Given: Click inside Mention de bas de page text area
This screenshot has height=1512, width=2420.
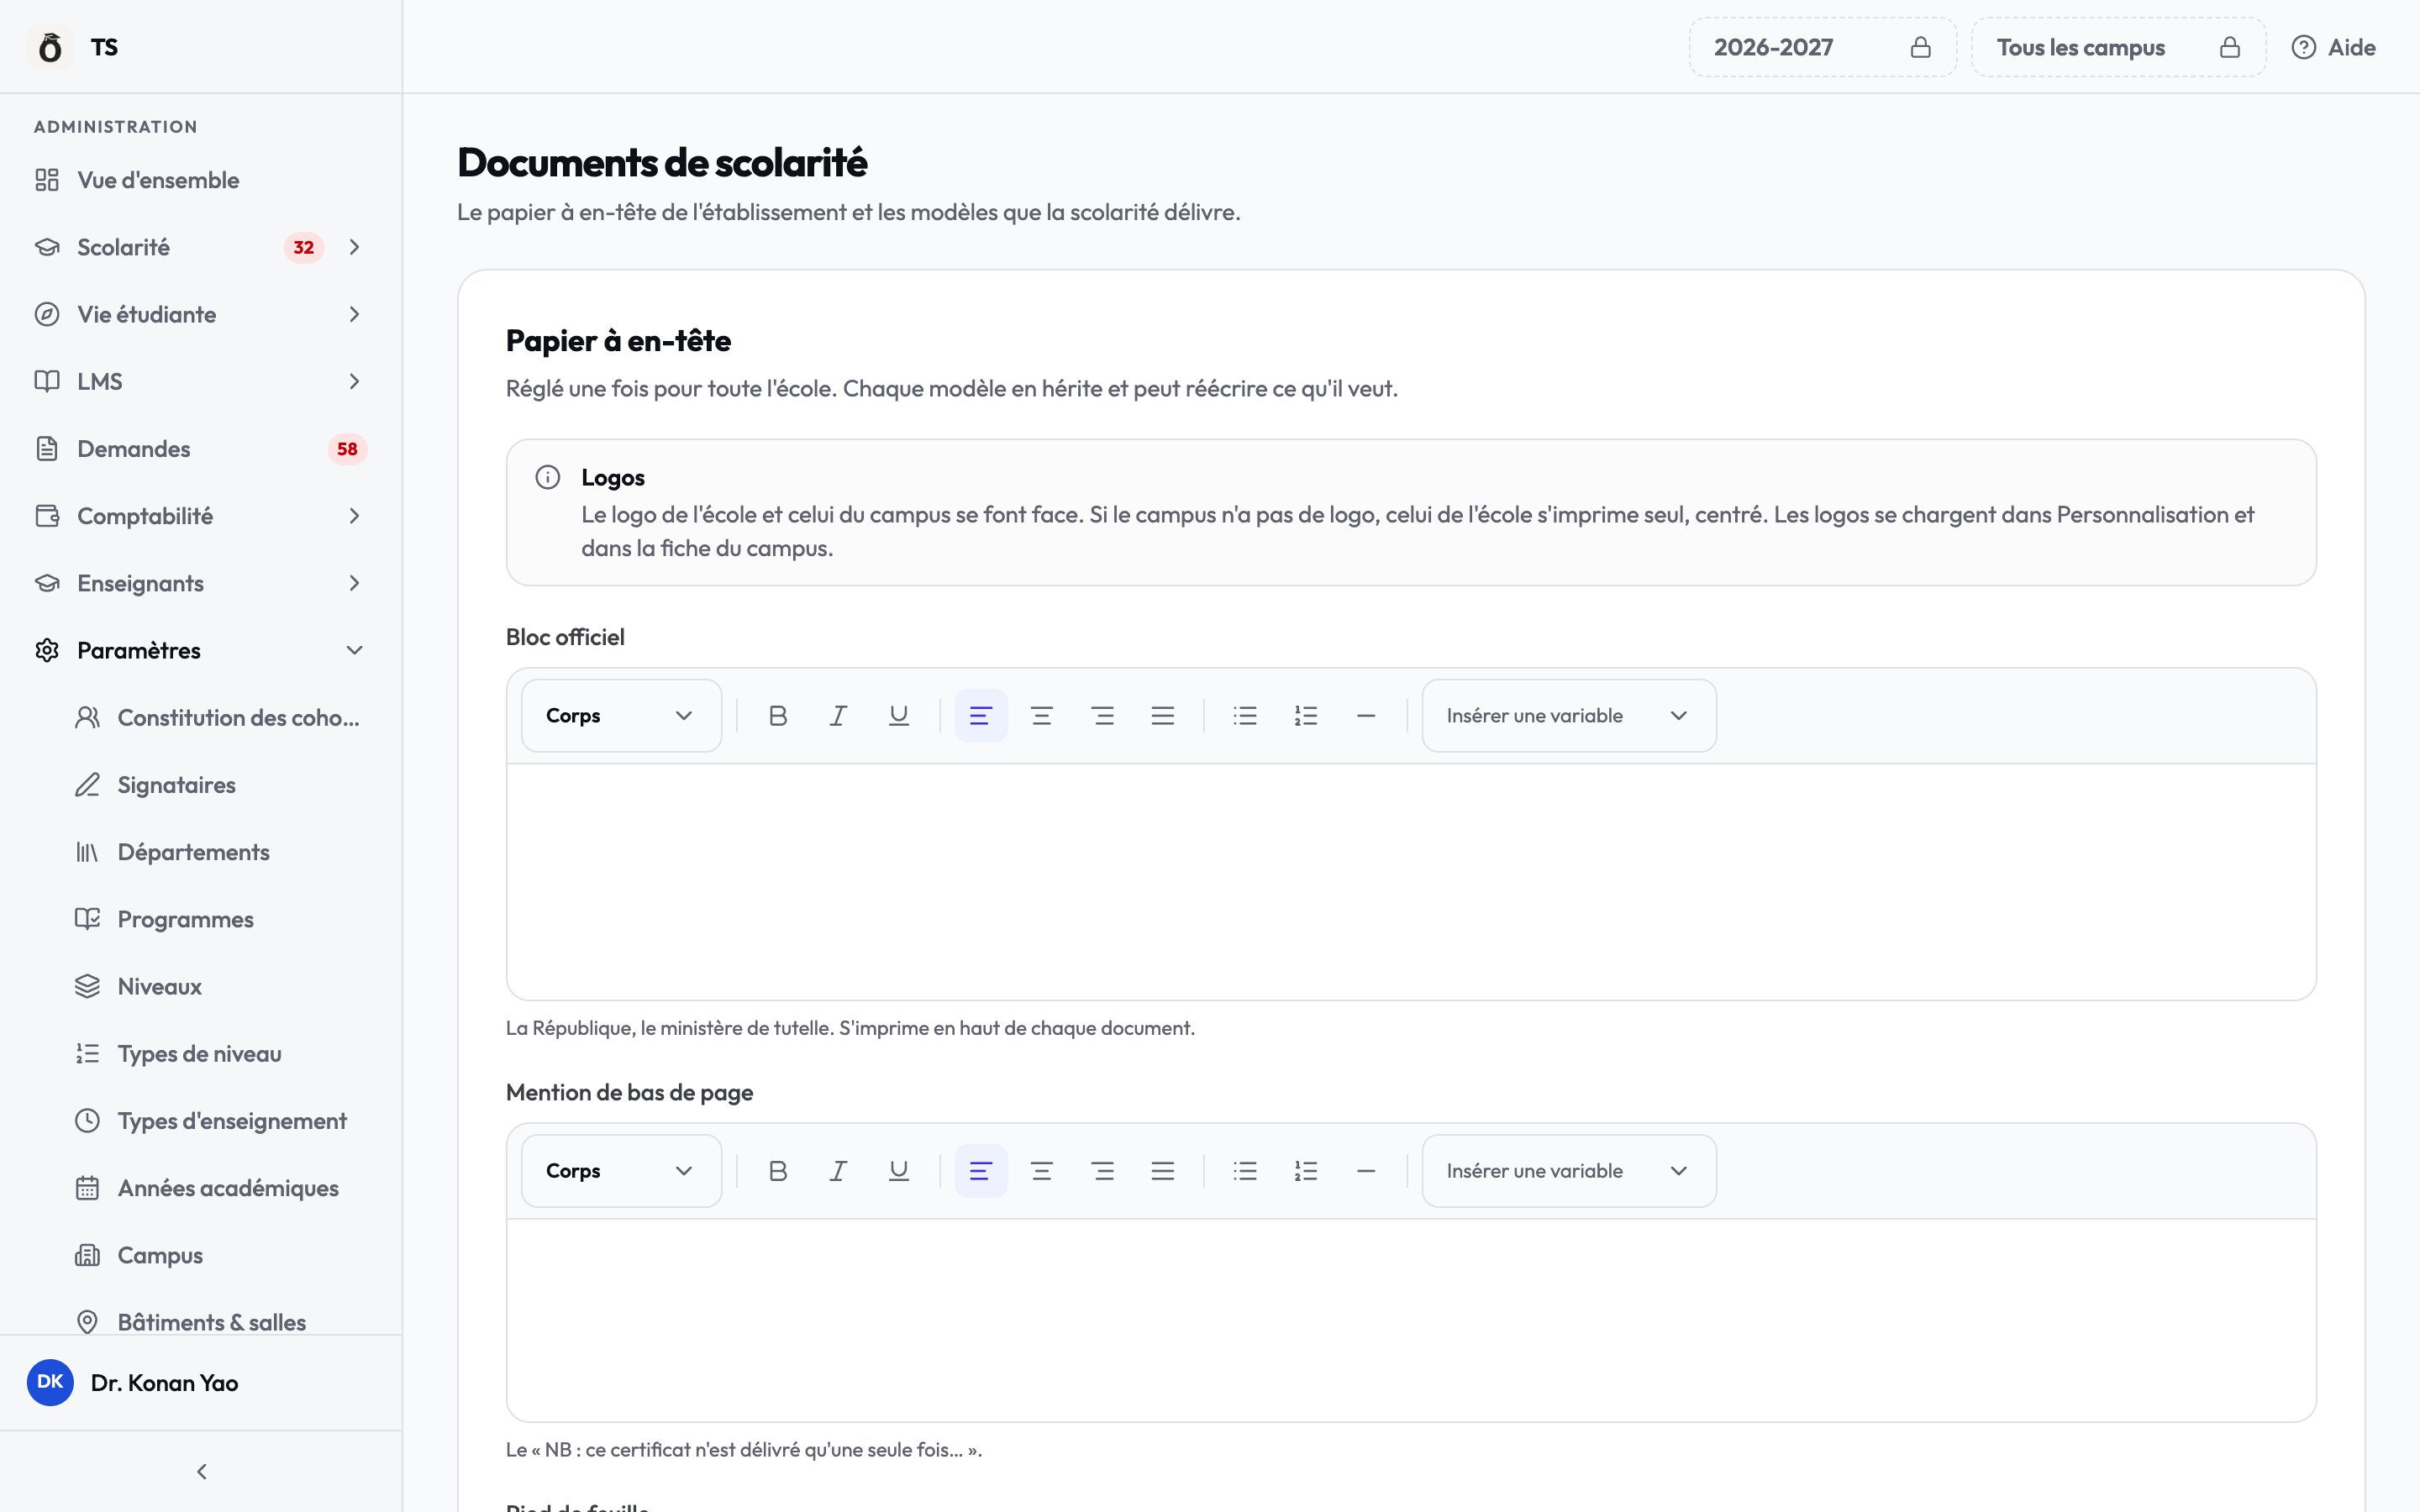Looking at the screenshot, I should tap(1411, 1320).
